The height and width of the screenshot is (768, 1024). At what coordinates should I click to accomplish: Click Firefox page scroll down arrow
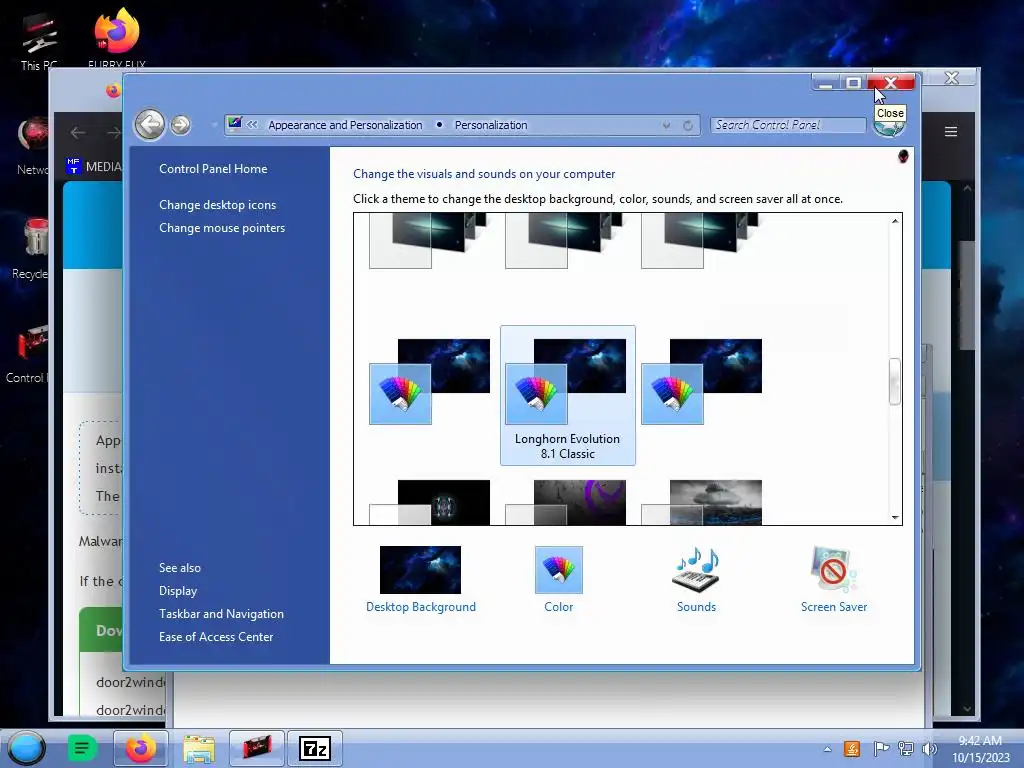click(x=967, y=709)
